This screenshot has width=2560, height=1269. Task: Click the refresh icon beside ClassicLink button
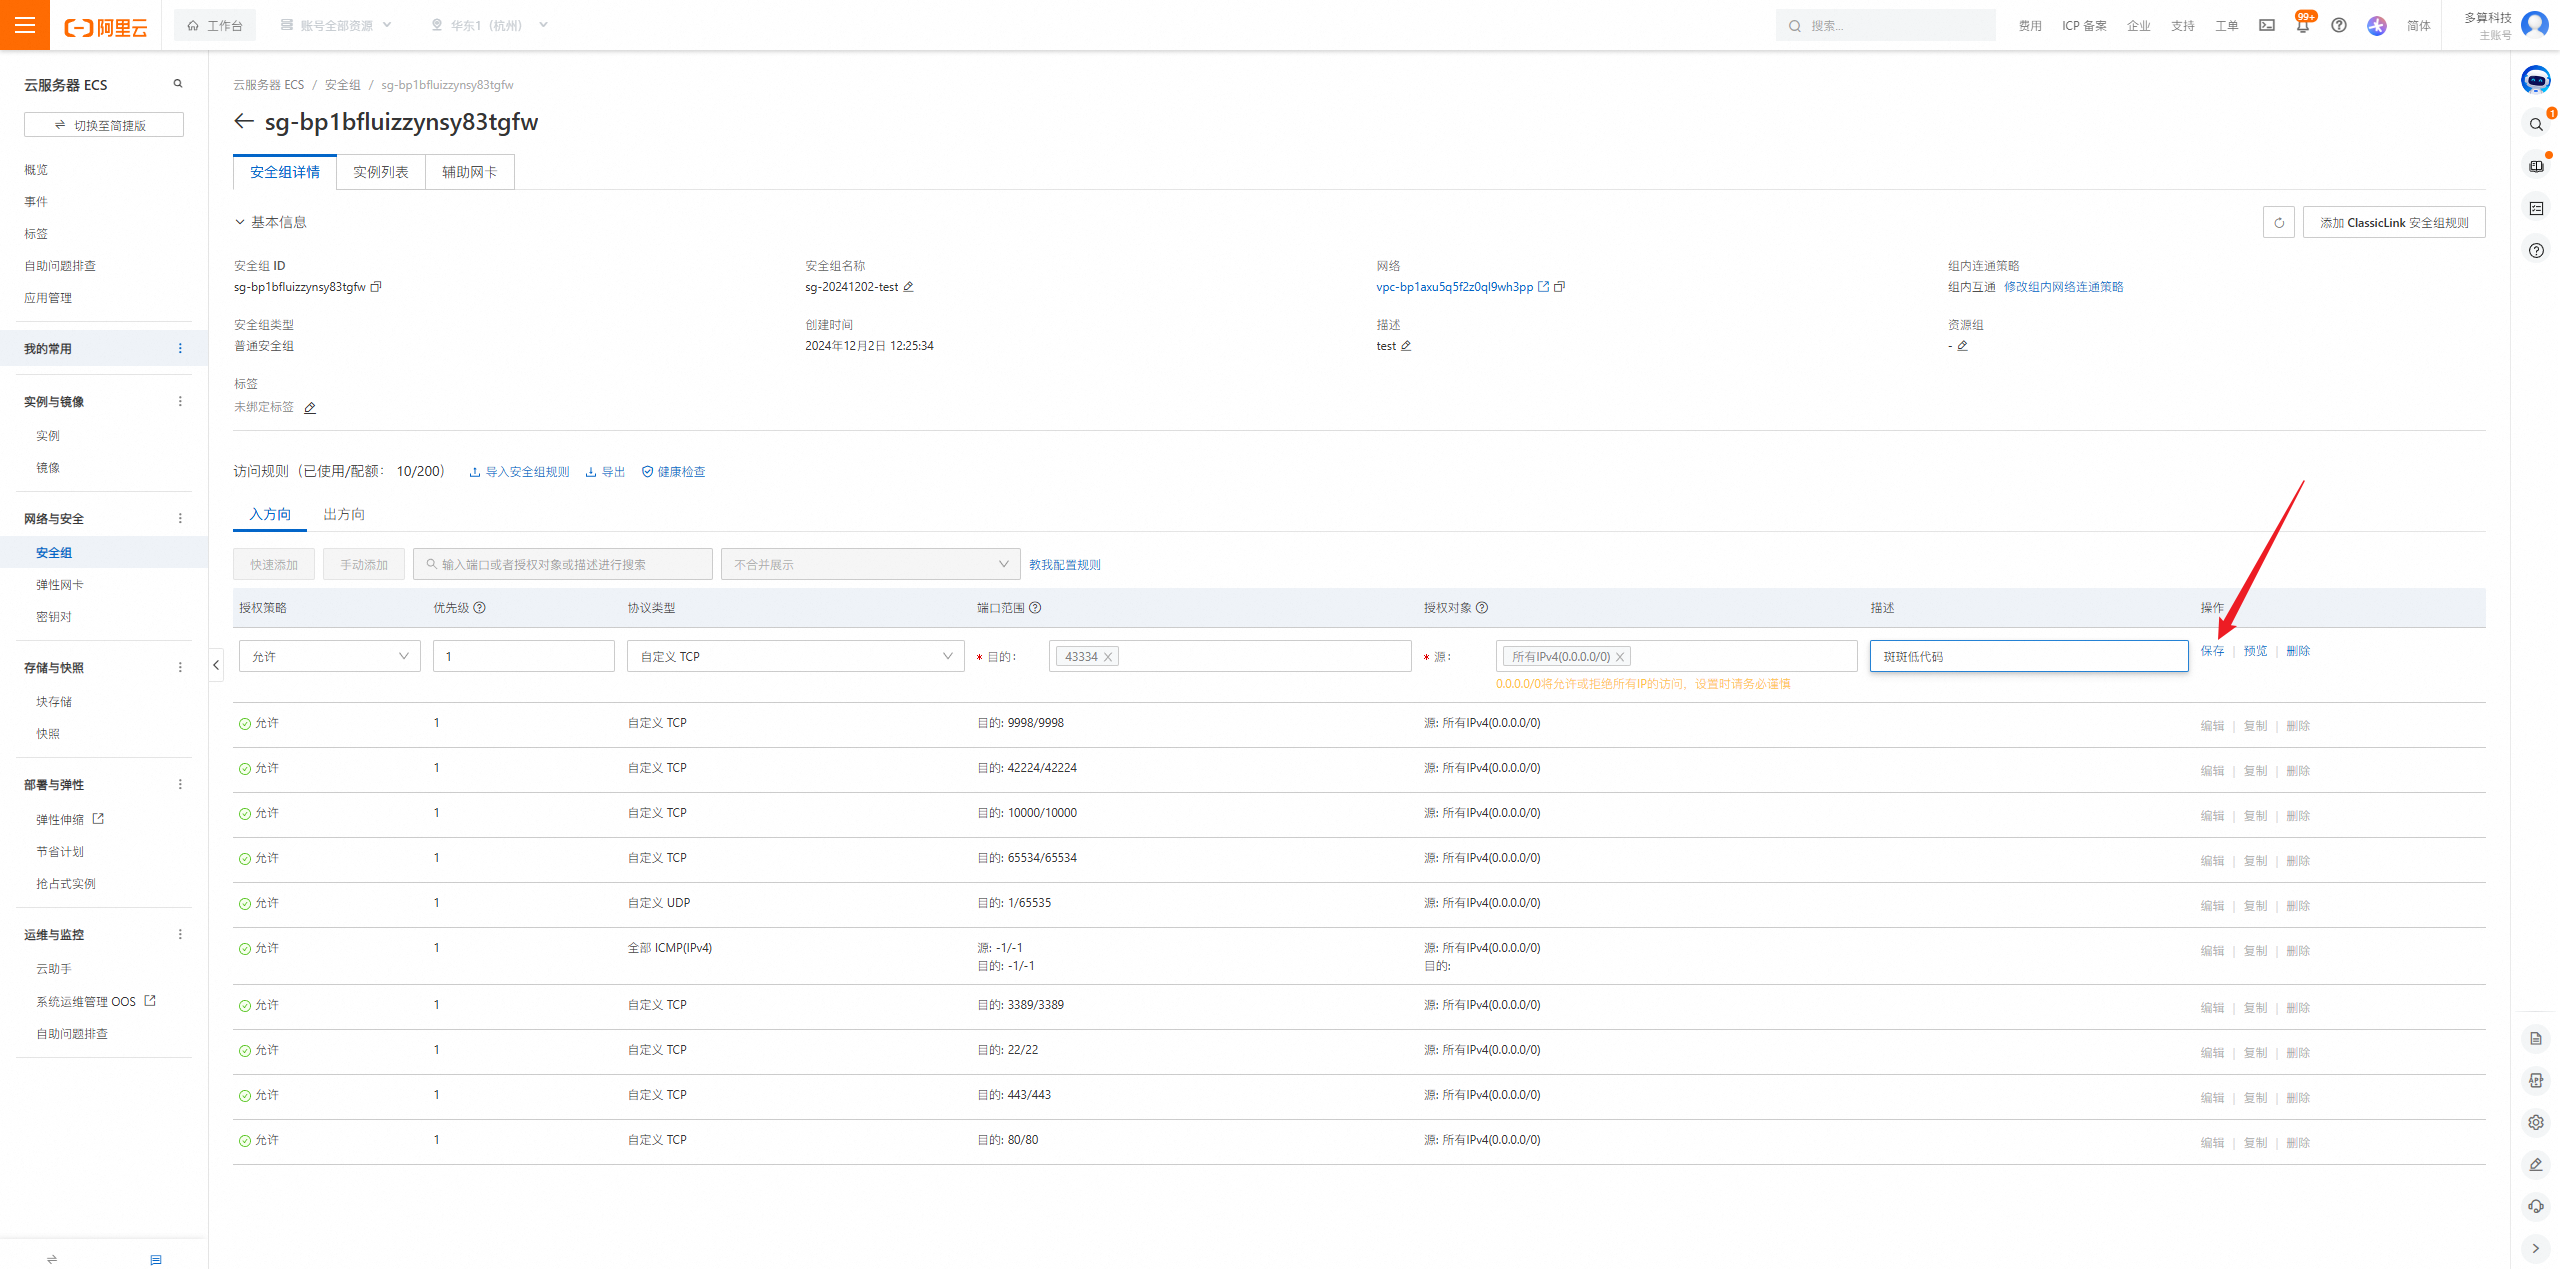tap(2278, 222)
